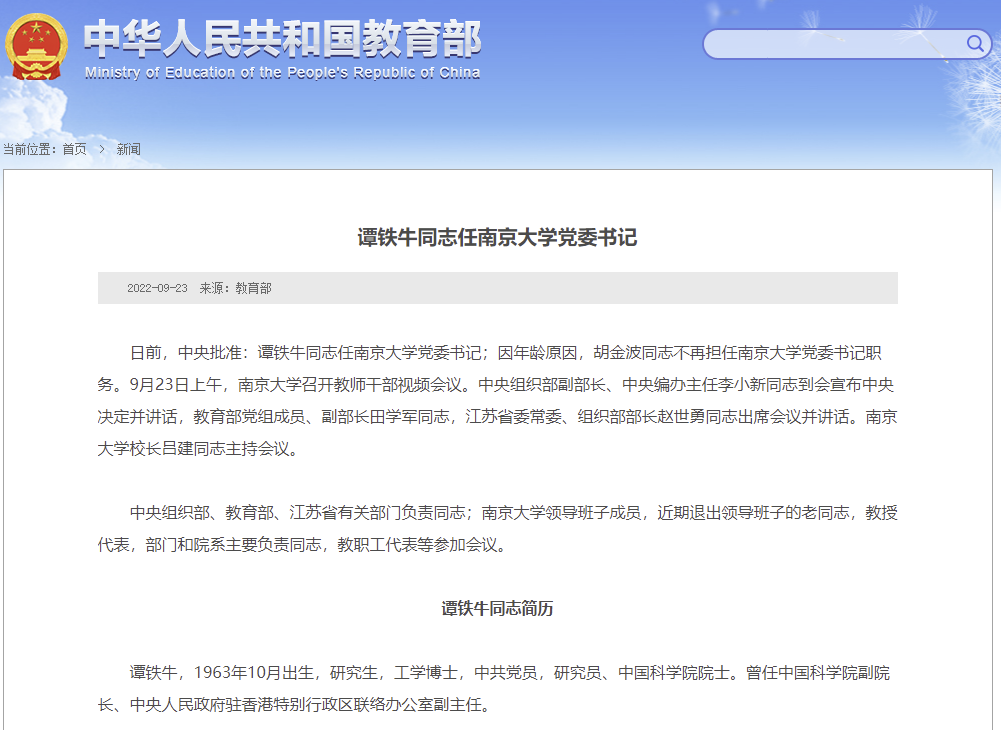
Task: Click the Ministry of Education English subtitle
Action: point(283,73)
